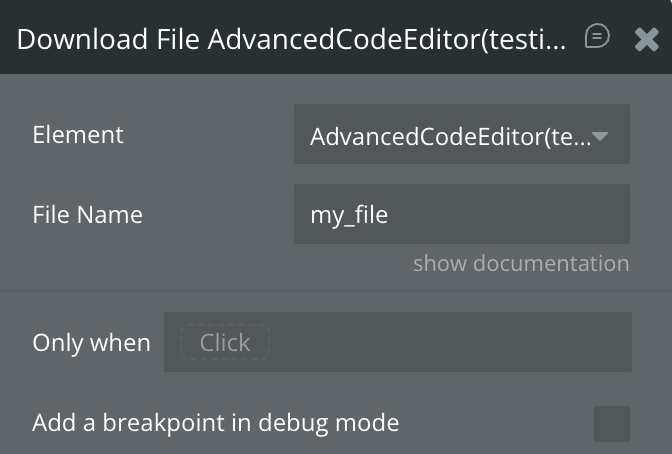Open the Element dropdown
Screen dimensions: 672x454
461,135
